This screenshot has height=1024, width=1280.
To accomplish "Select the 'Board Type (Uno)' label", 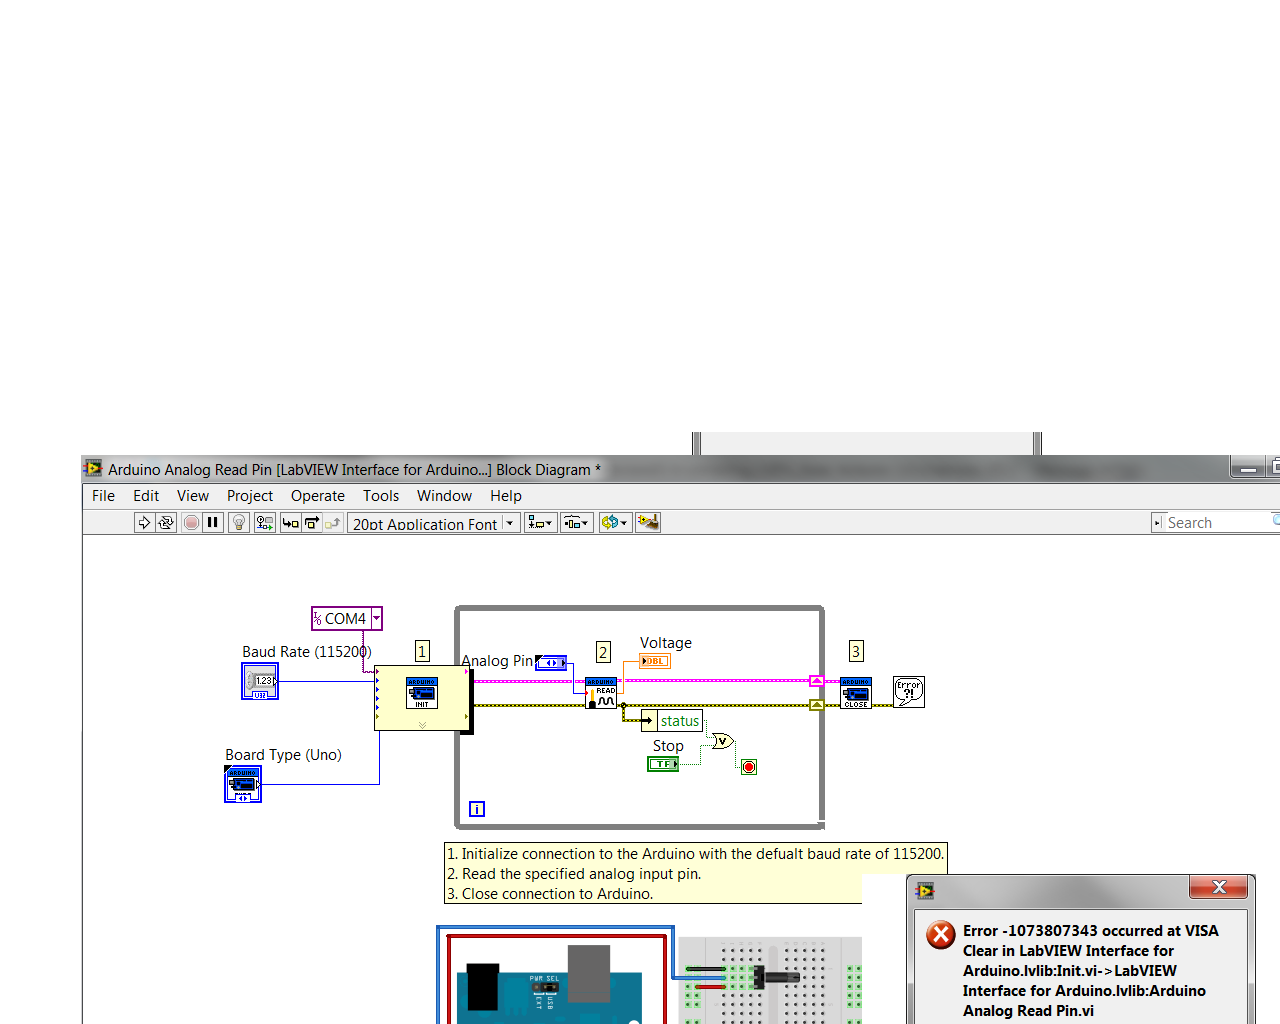I will point(283,755).
